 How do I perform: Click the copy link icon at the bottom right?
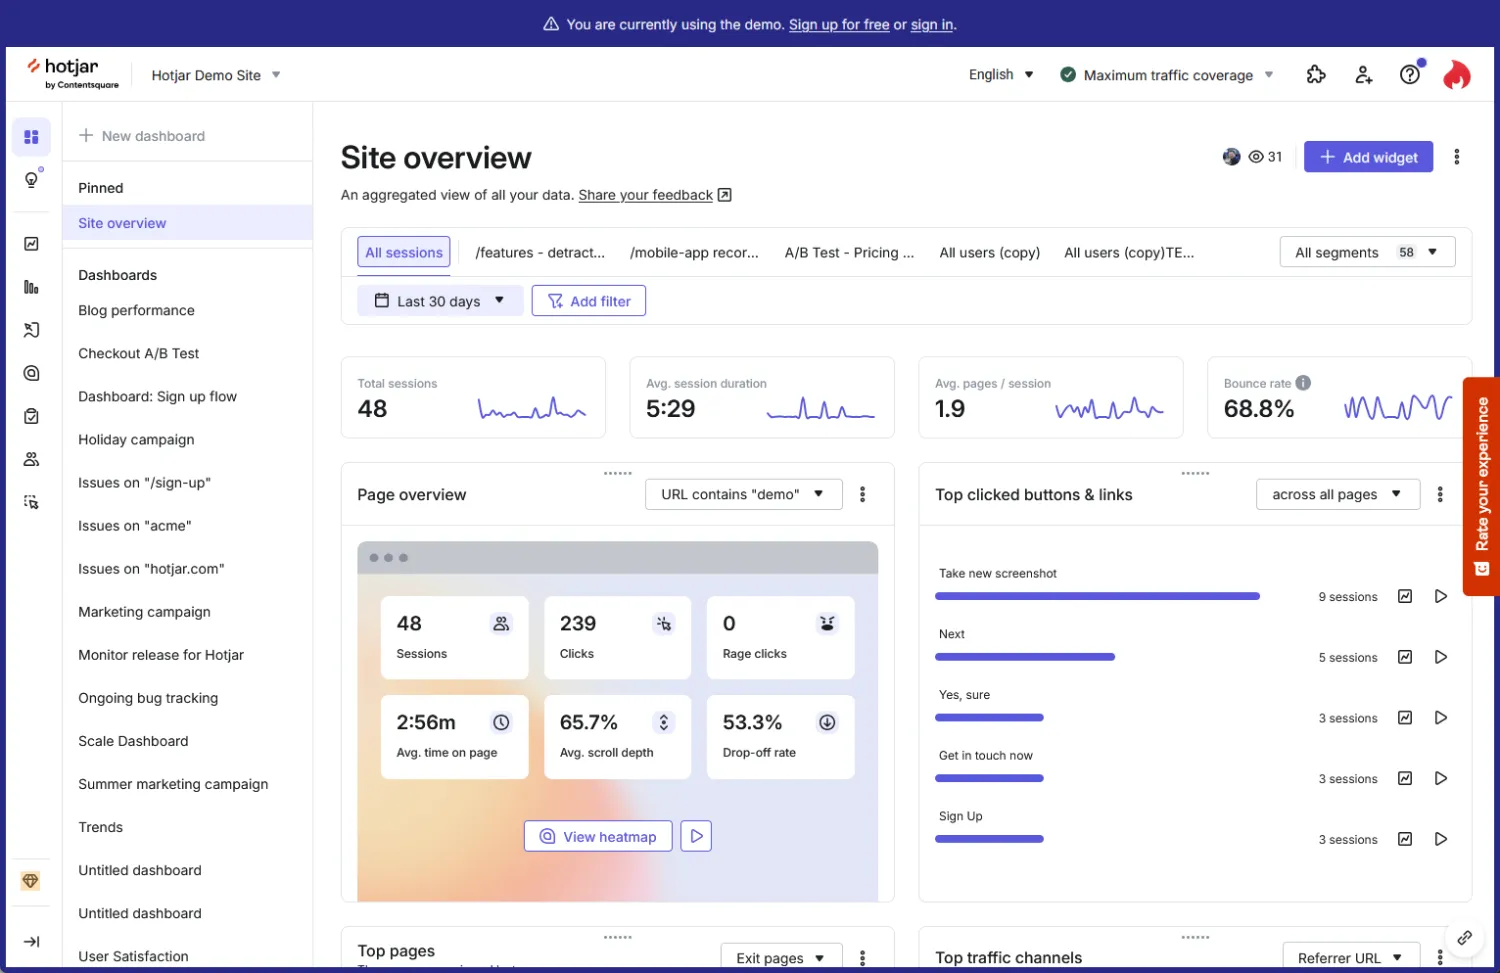pyautogui.click(x=1464, y=938)
